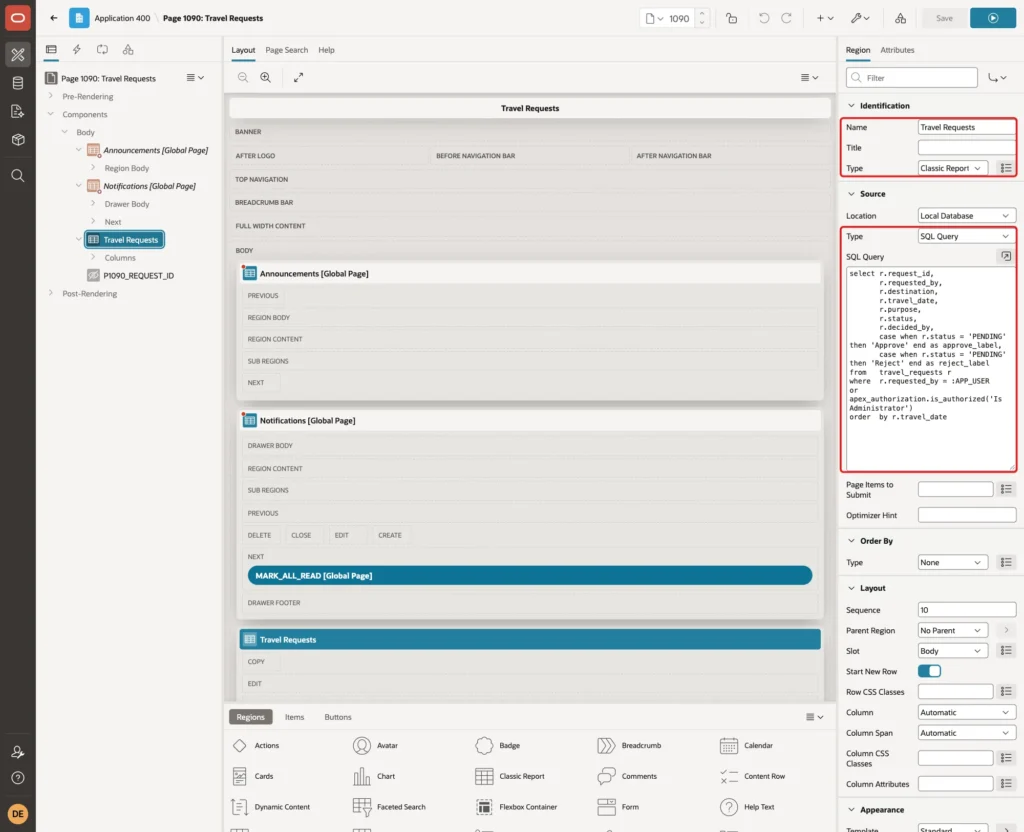Select MARK_ALL_READ button in layout
This screenshot has width=1024, height=832.
pyautogui.click(x=530, y=575)
